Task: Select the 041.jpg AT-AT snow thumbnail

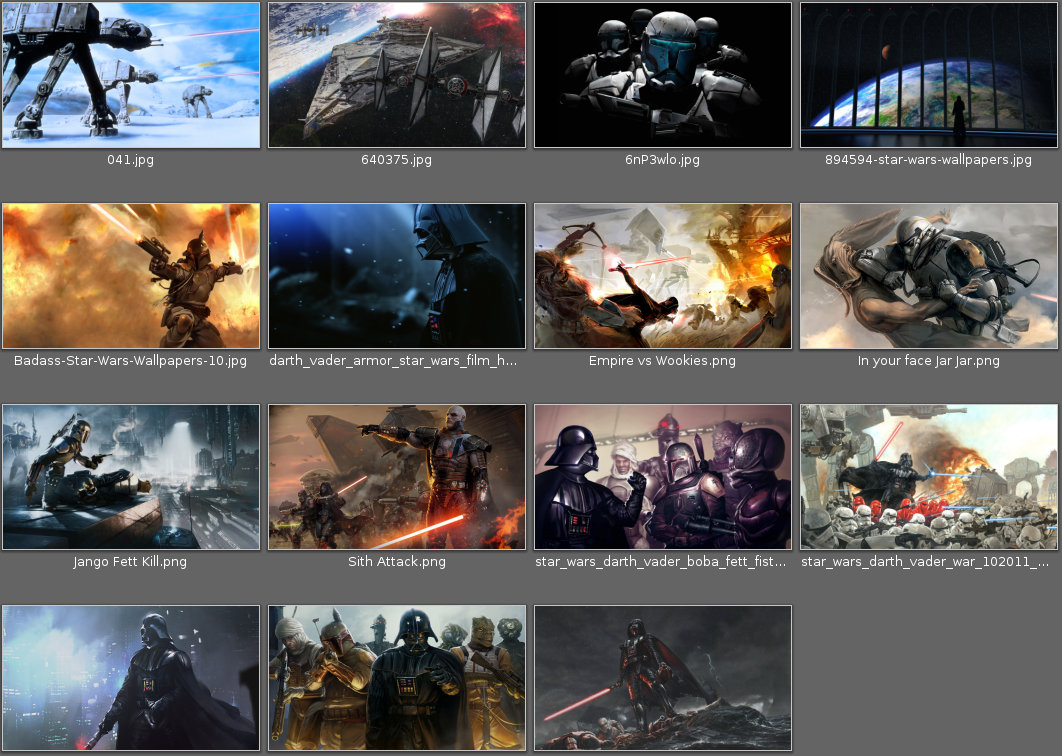Action: (131, 75)
